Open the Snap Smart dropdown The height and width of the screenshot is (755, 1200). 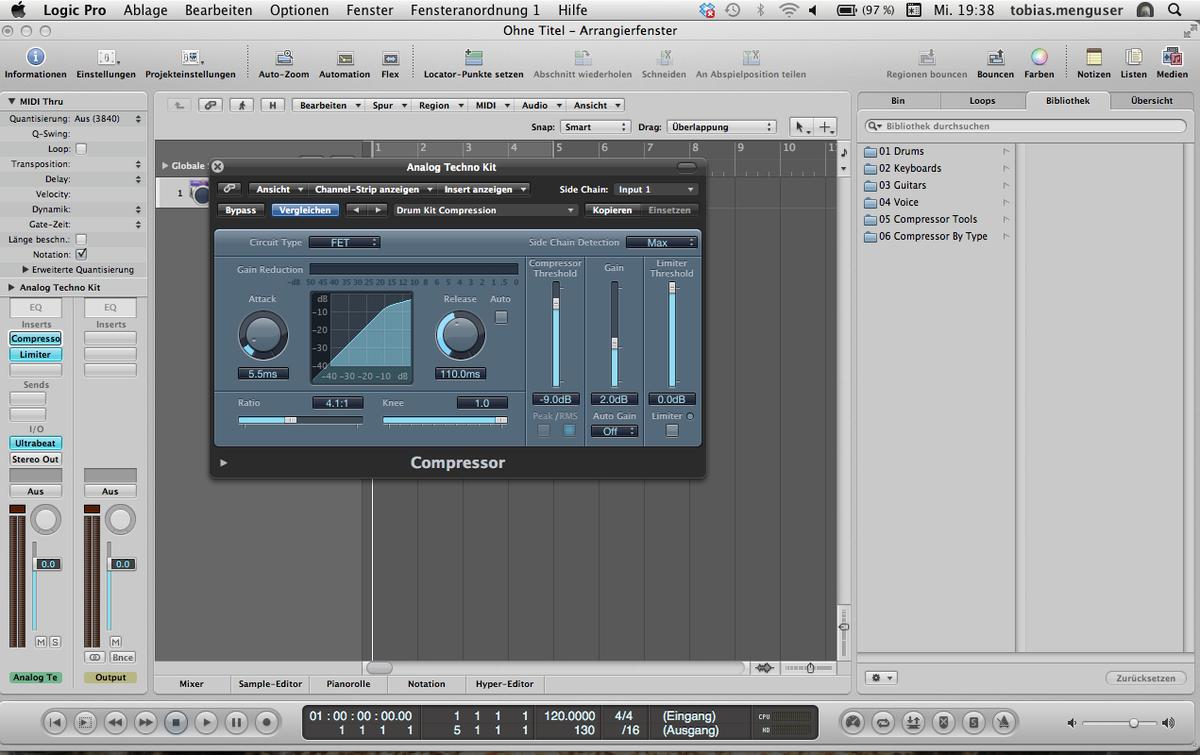pos(595,127)
